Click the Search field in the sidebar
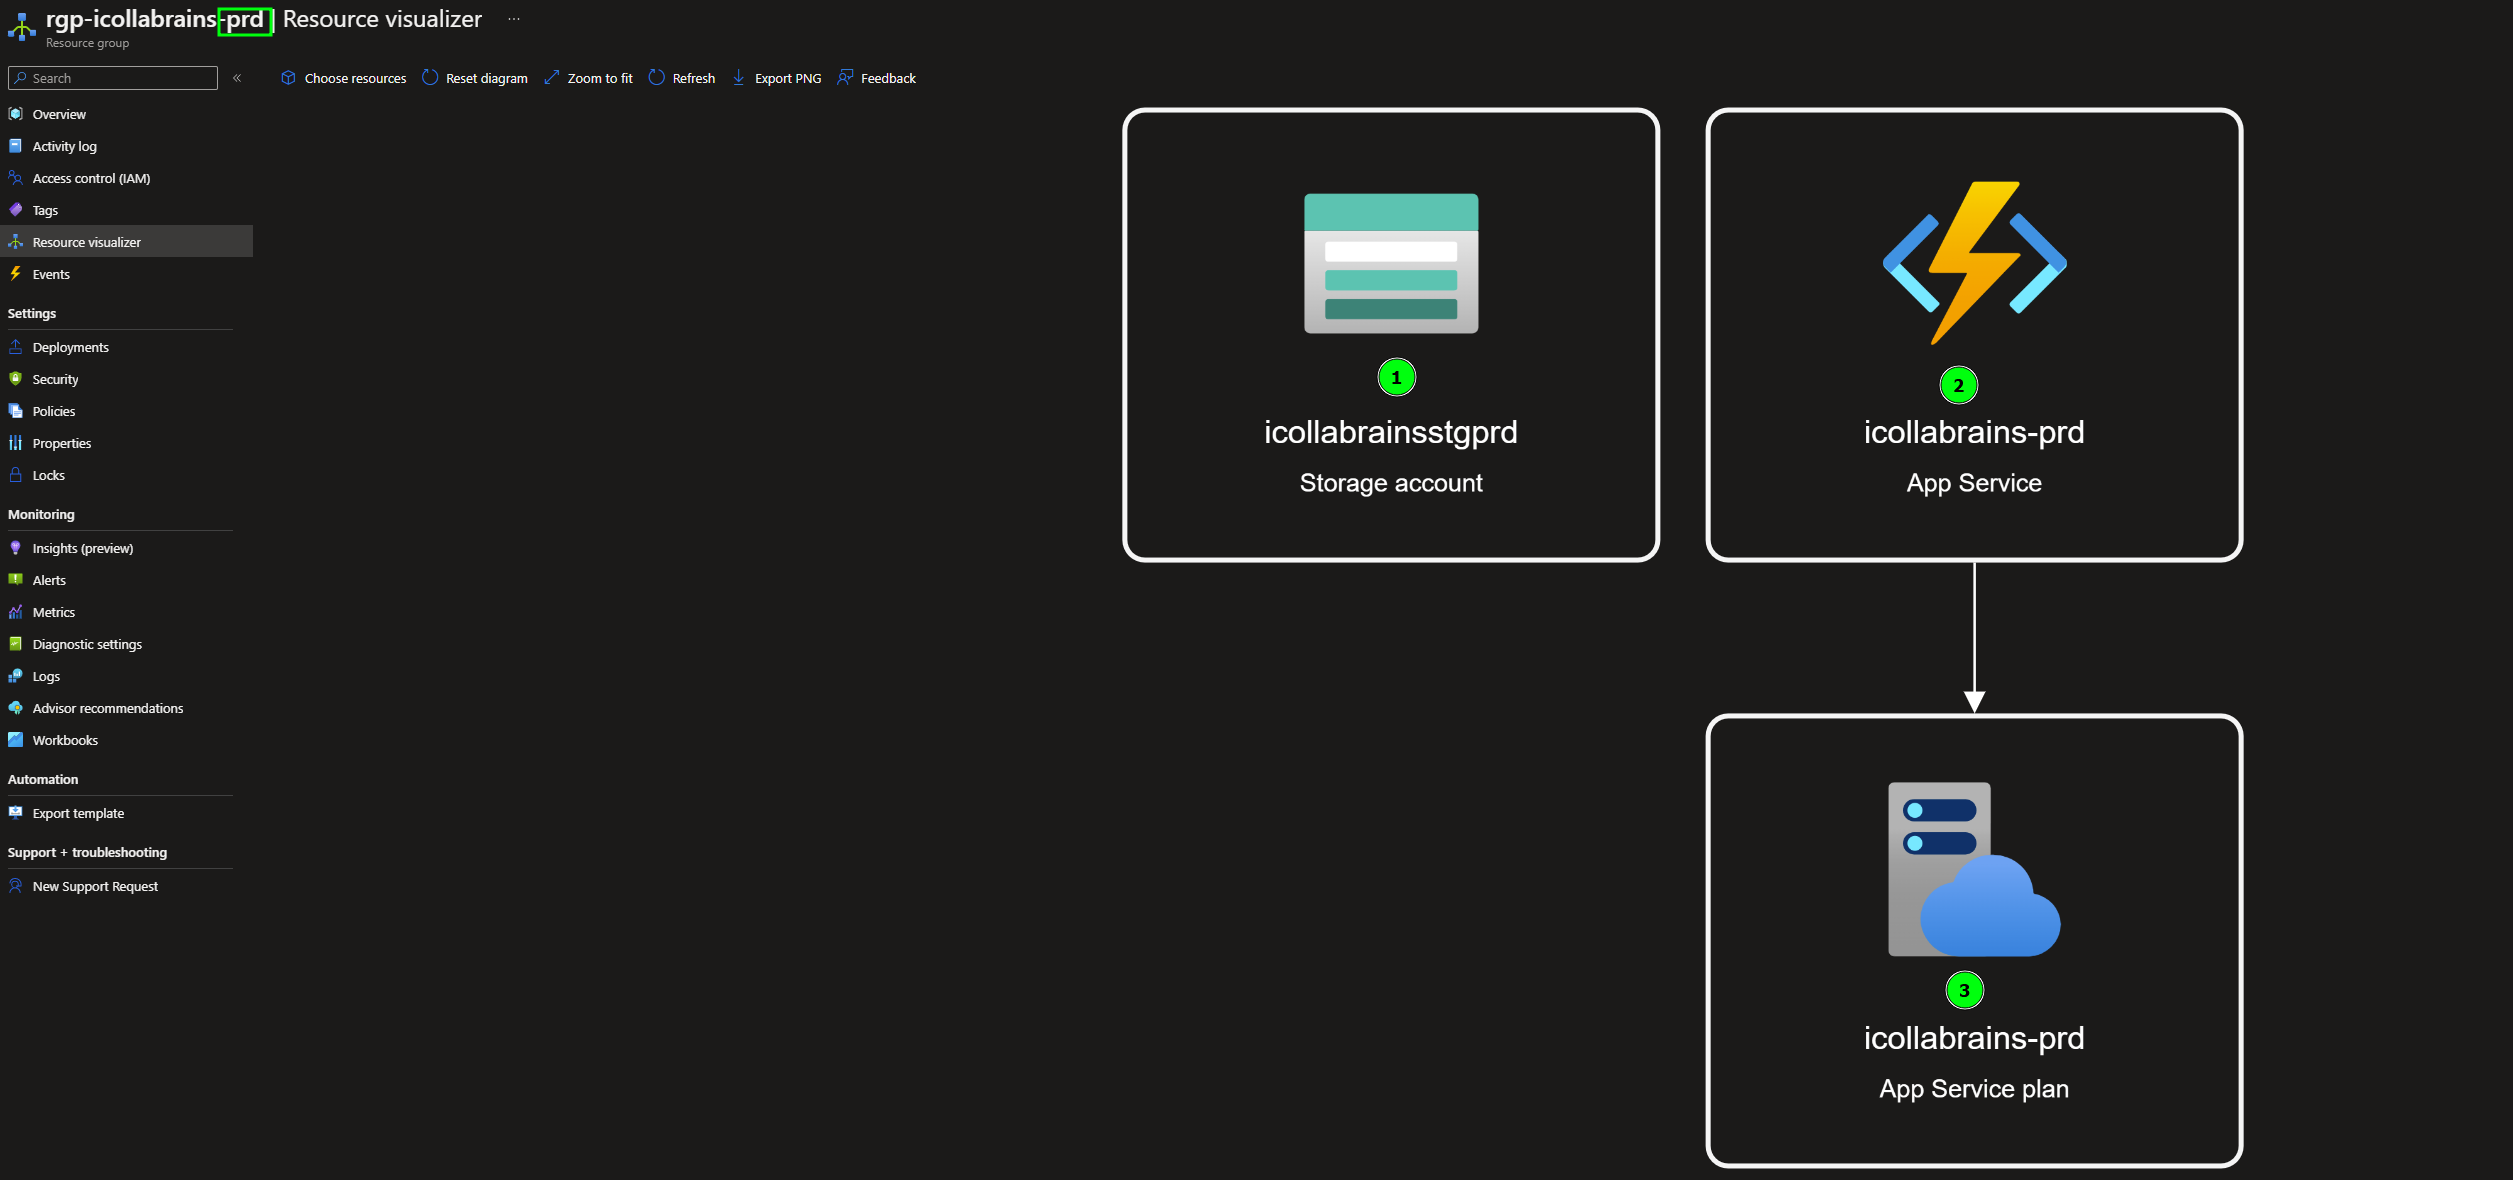This screenshot has height=1180, width=2513. point(113,78)
